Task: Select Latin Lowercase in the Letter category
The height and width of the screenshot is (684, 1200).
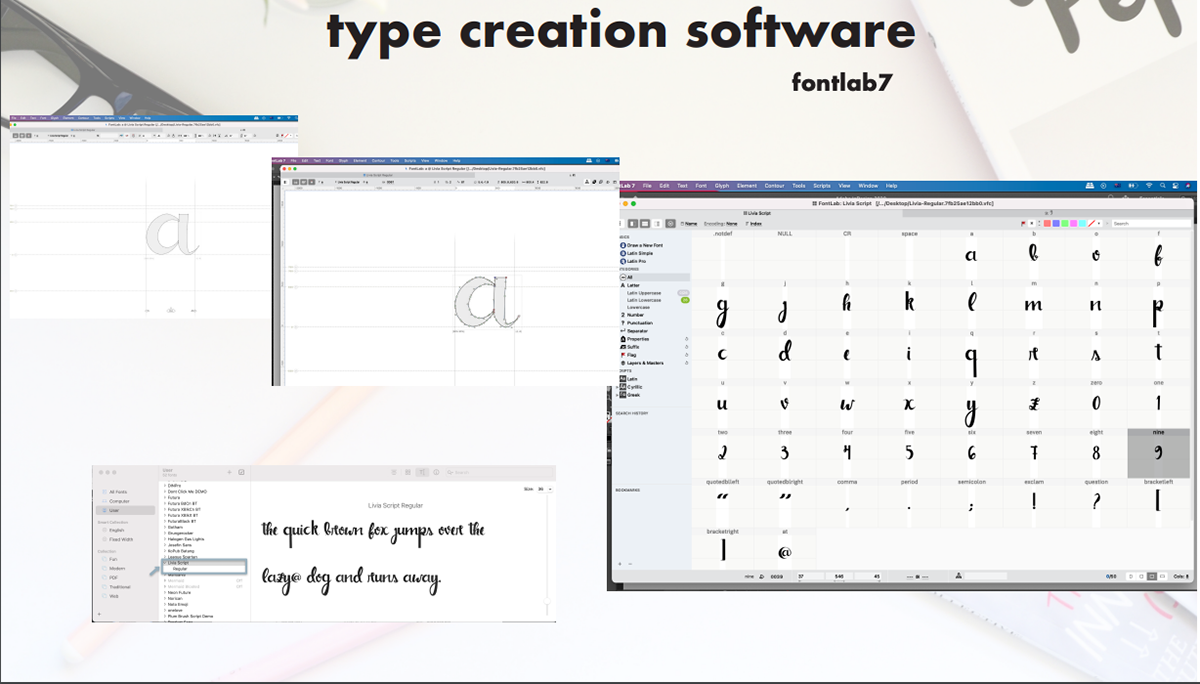Action: click(x=644, y=300)
